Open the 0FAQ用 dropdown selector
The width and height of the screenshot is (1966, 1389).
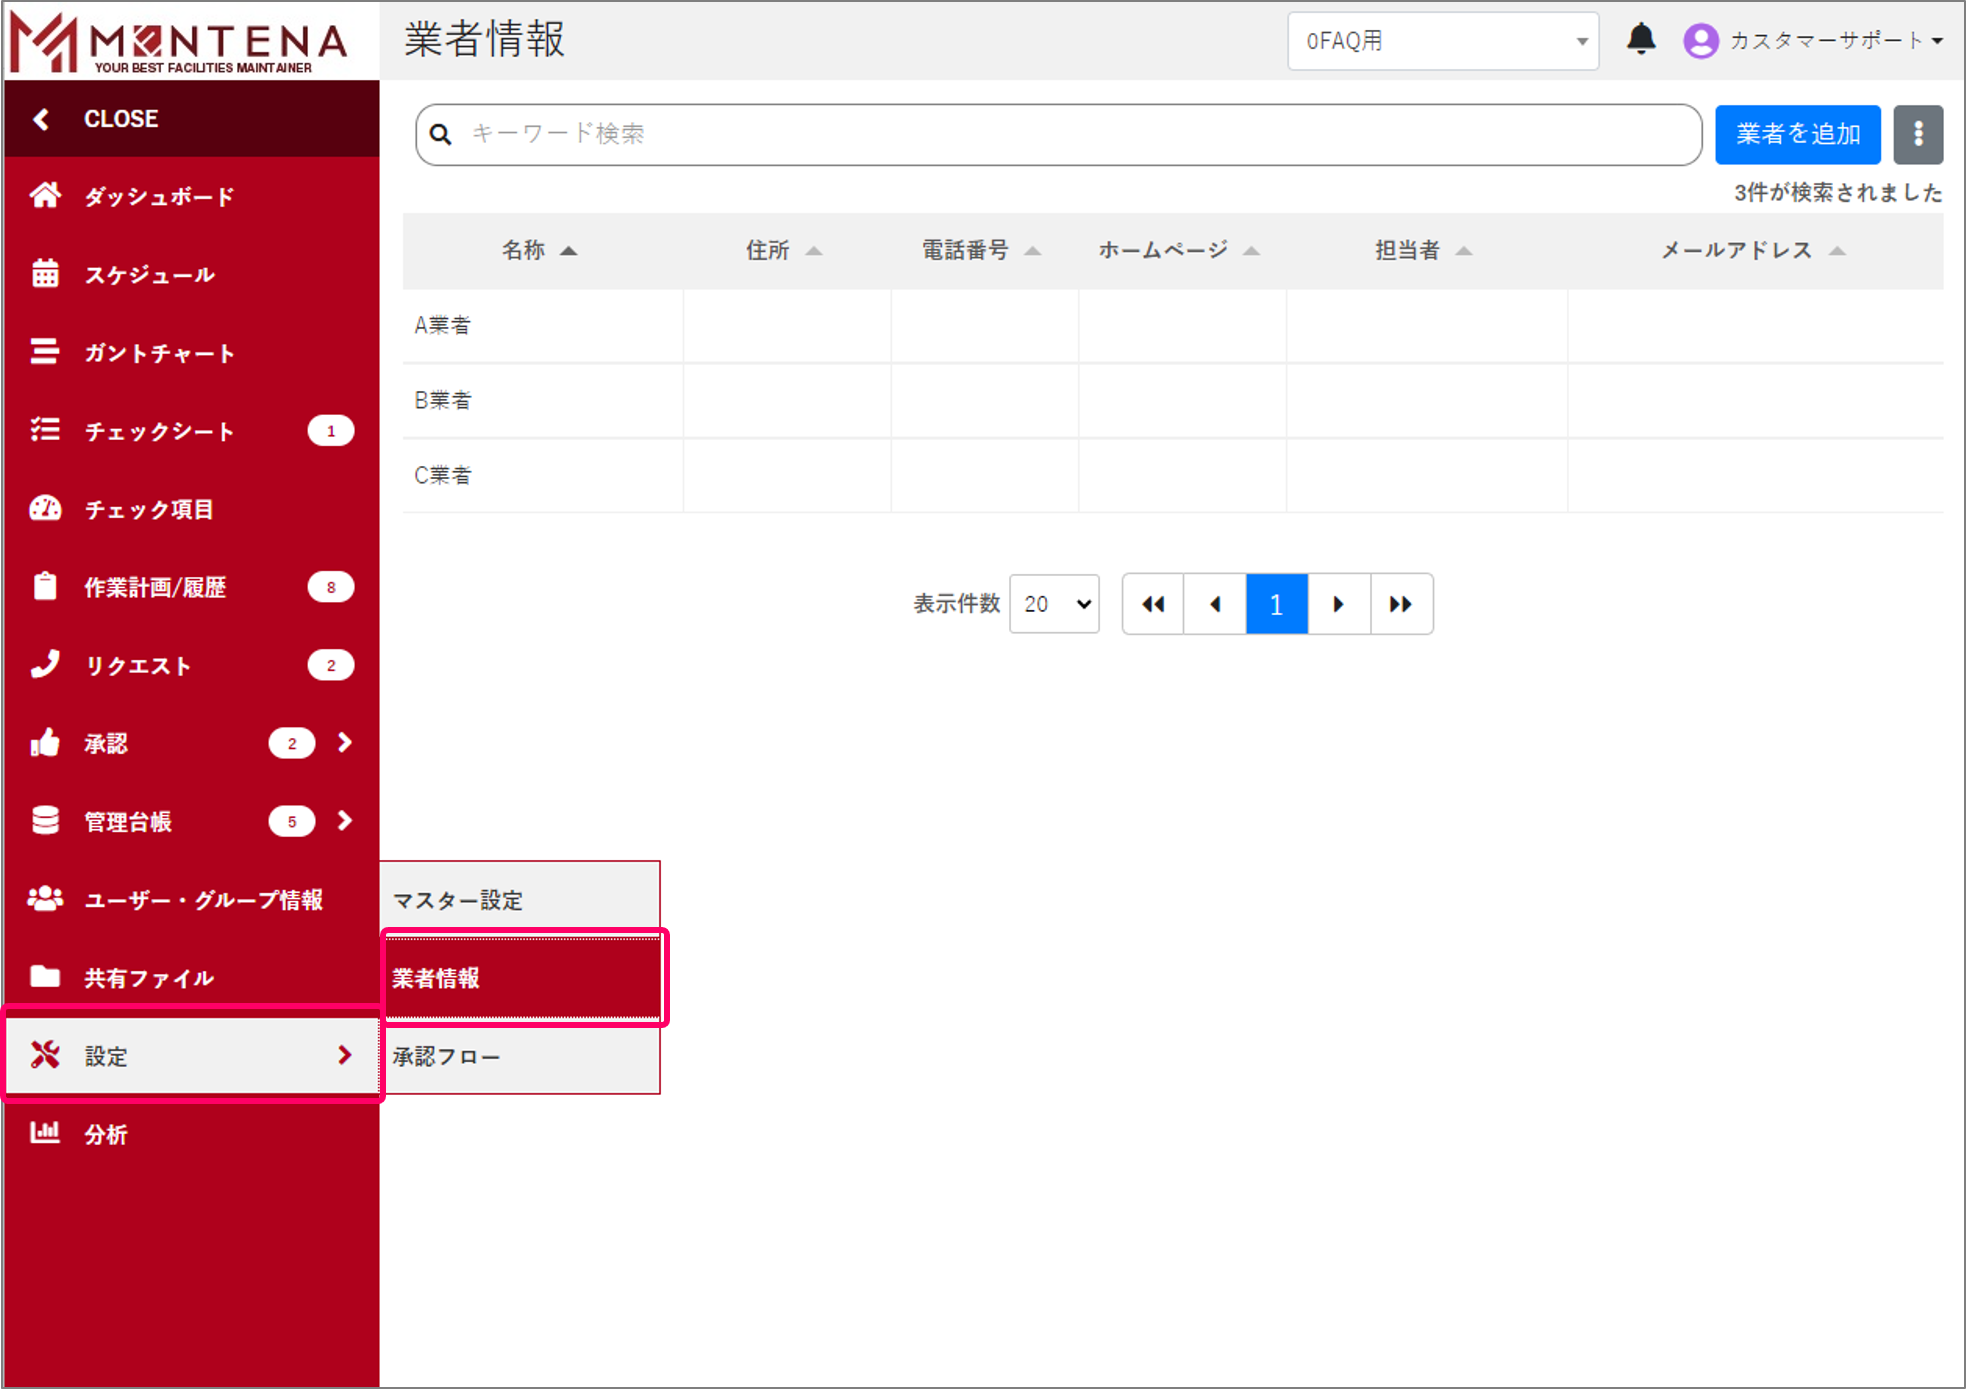(x=1443, y=40)
